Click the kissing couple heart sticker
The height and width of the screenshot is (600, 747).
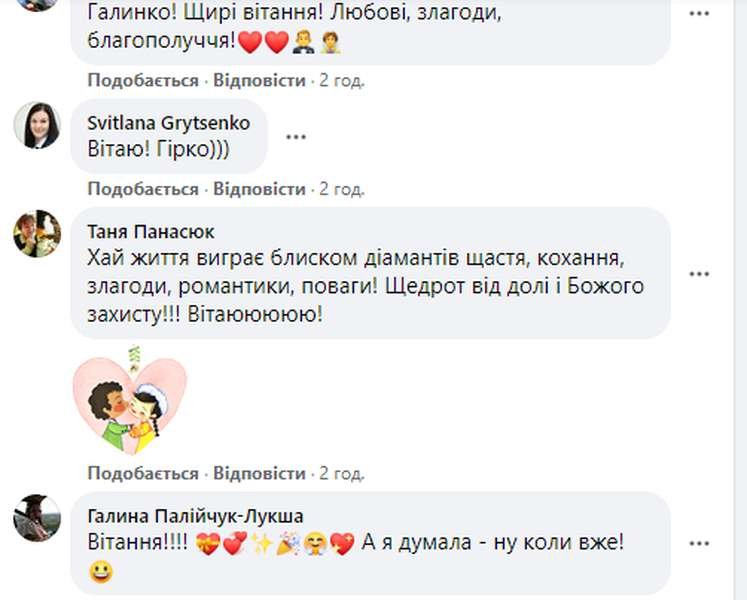(x=130, y=400)
